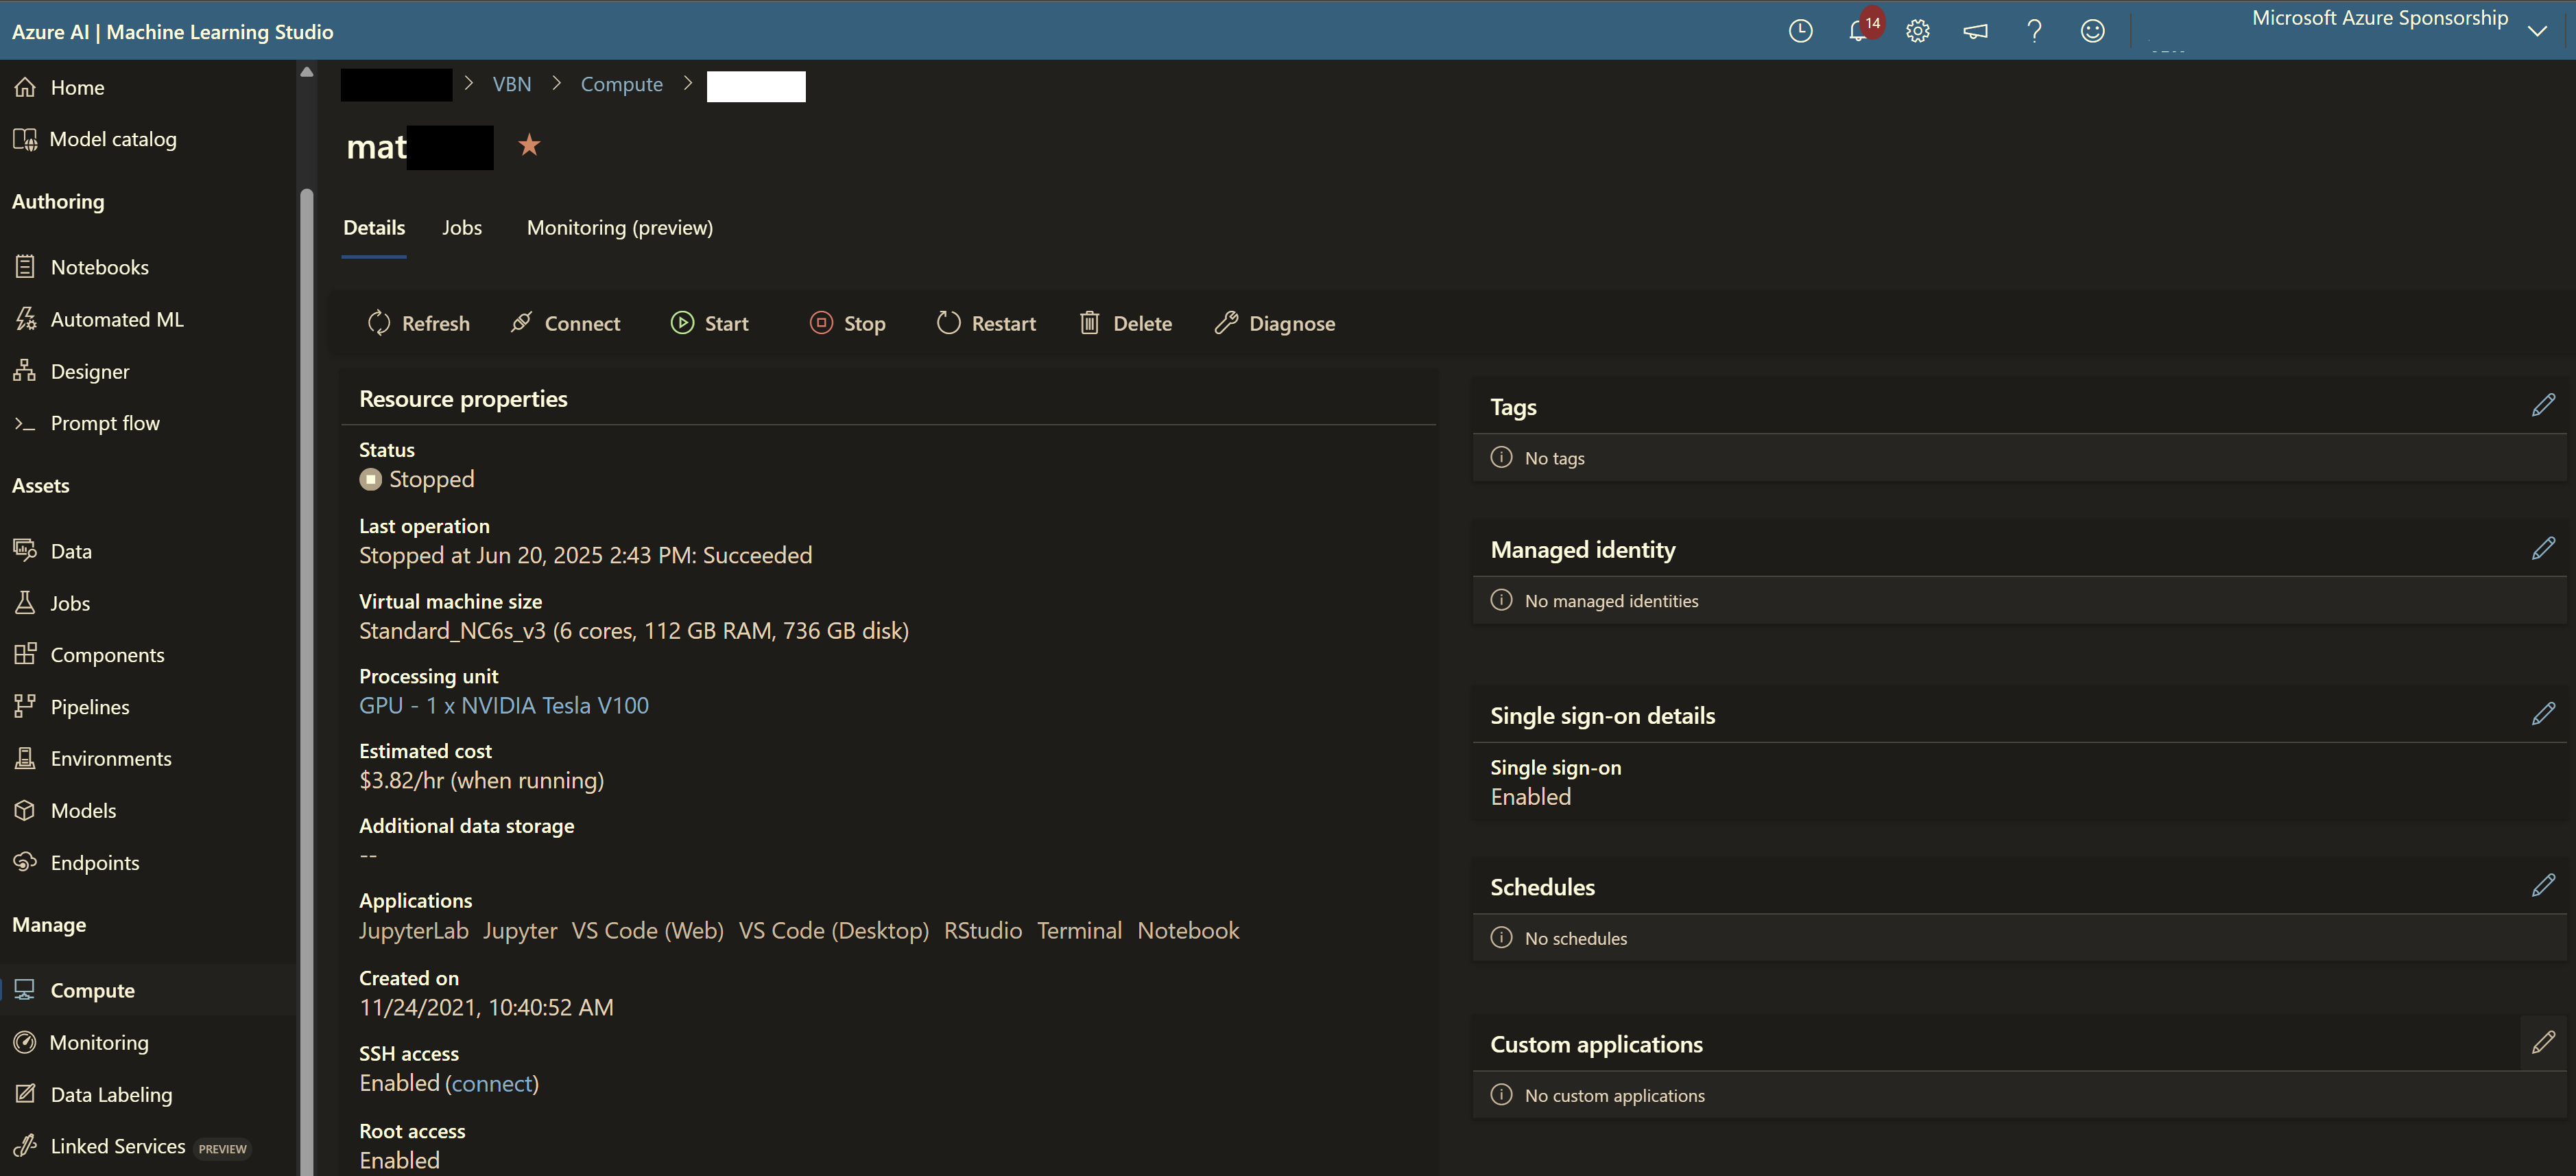The image size is (2576, 1176).
Task: Launch the JupyterLab application link
Action: (414, 931)
